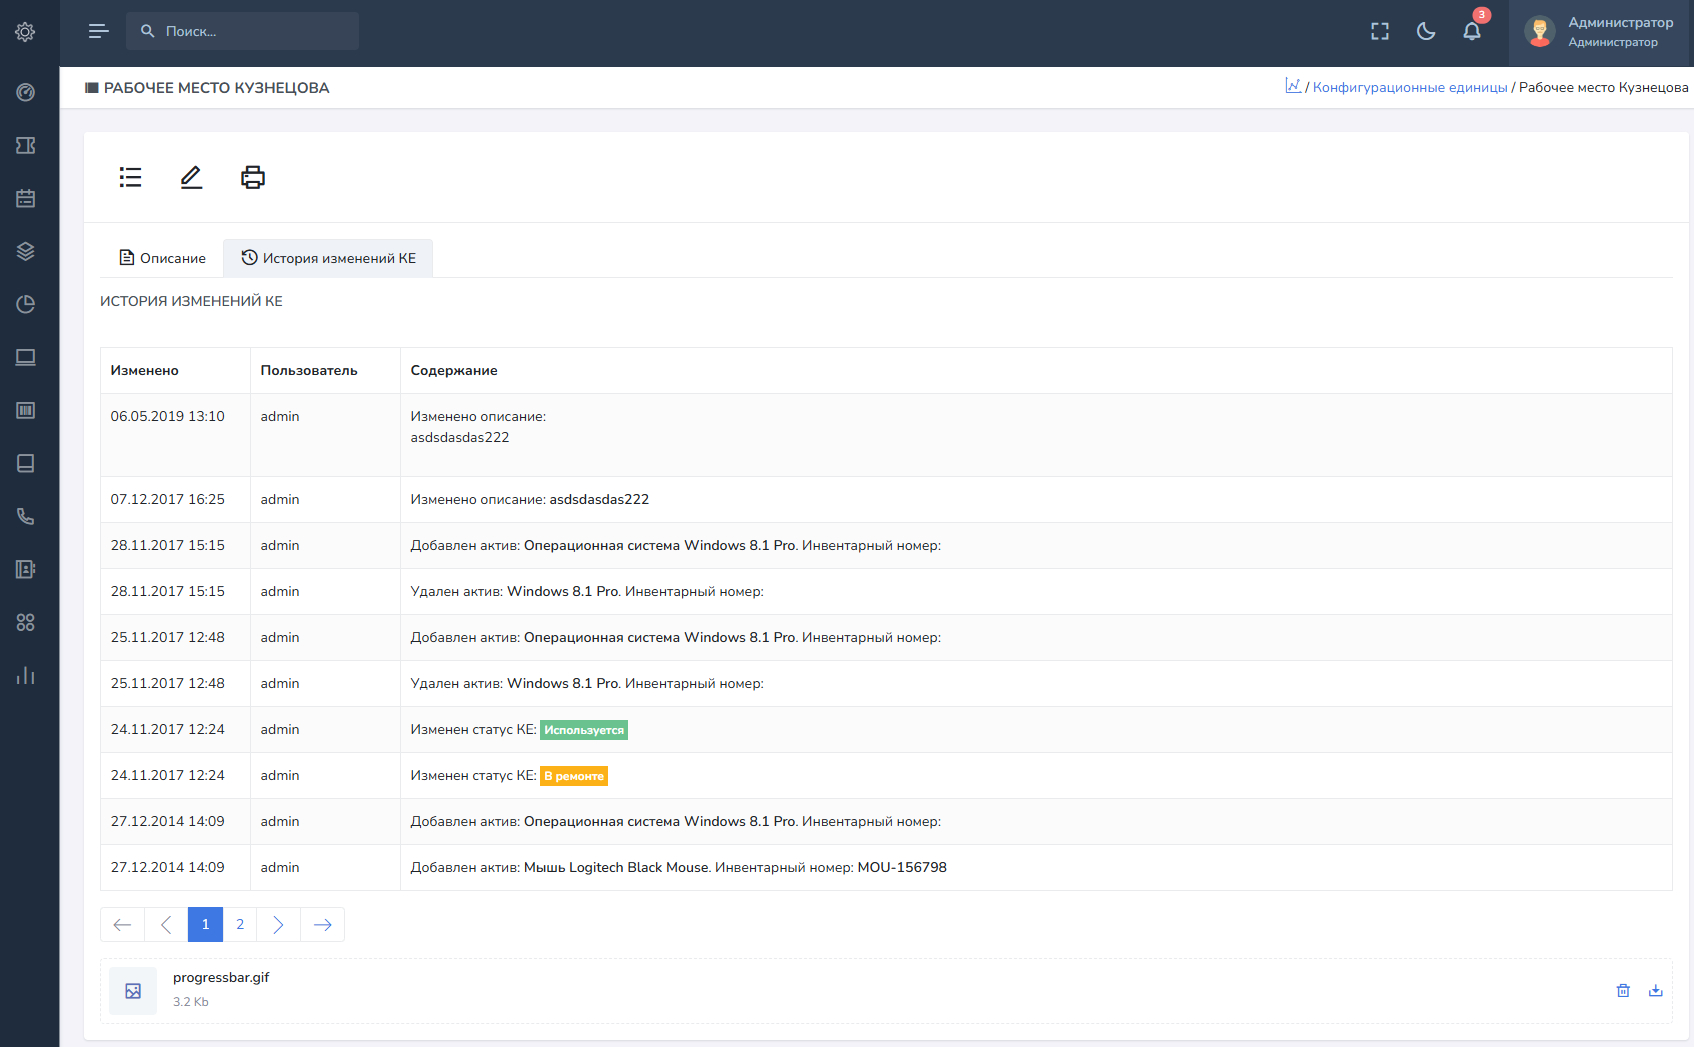Open the calendar icon in sidebar
Screen dimensions: 1694x1047
26,198
